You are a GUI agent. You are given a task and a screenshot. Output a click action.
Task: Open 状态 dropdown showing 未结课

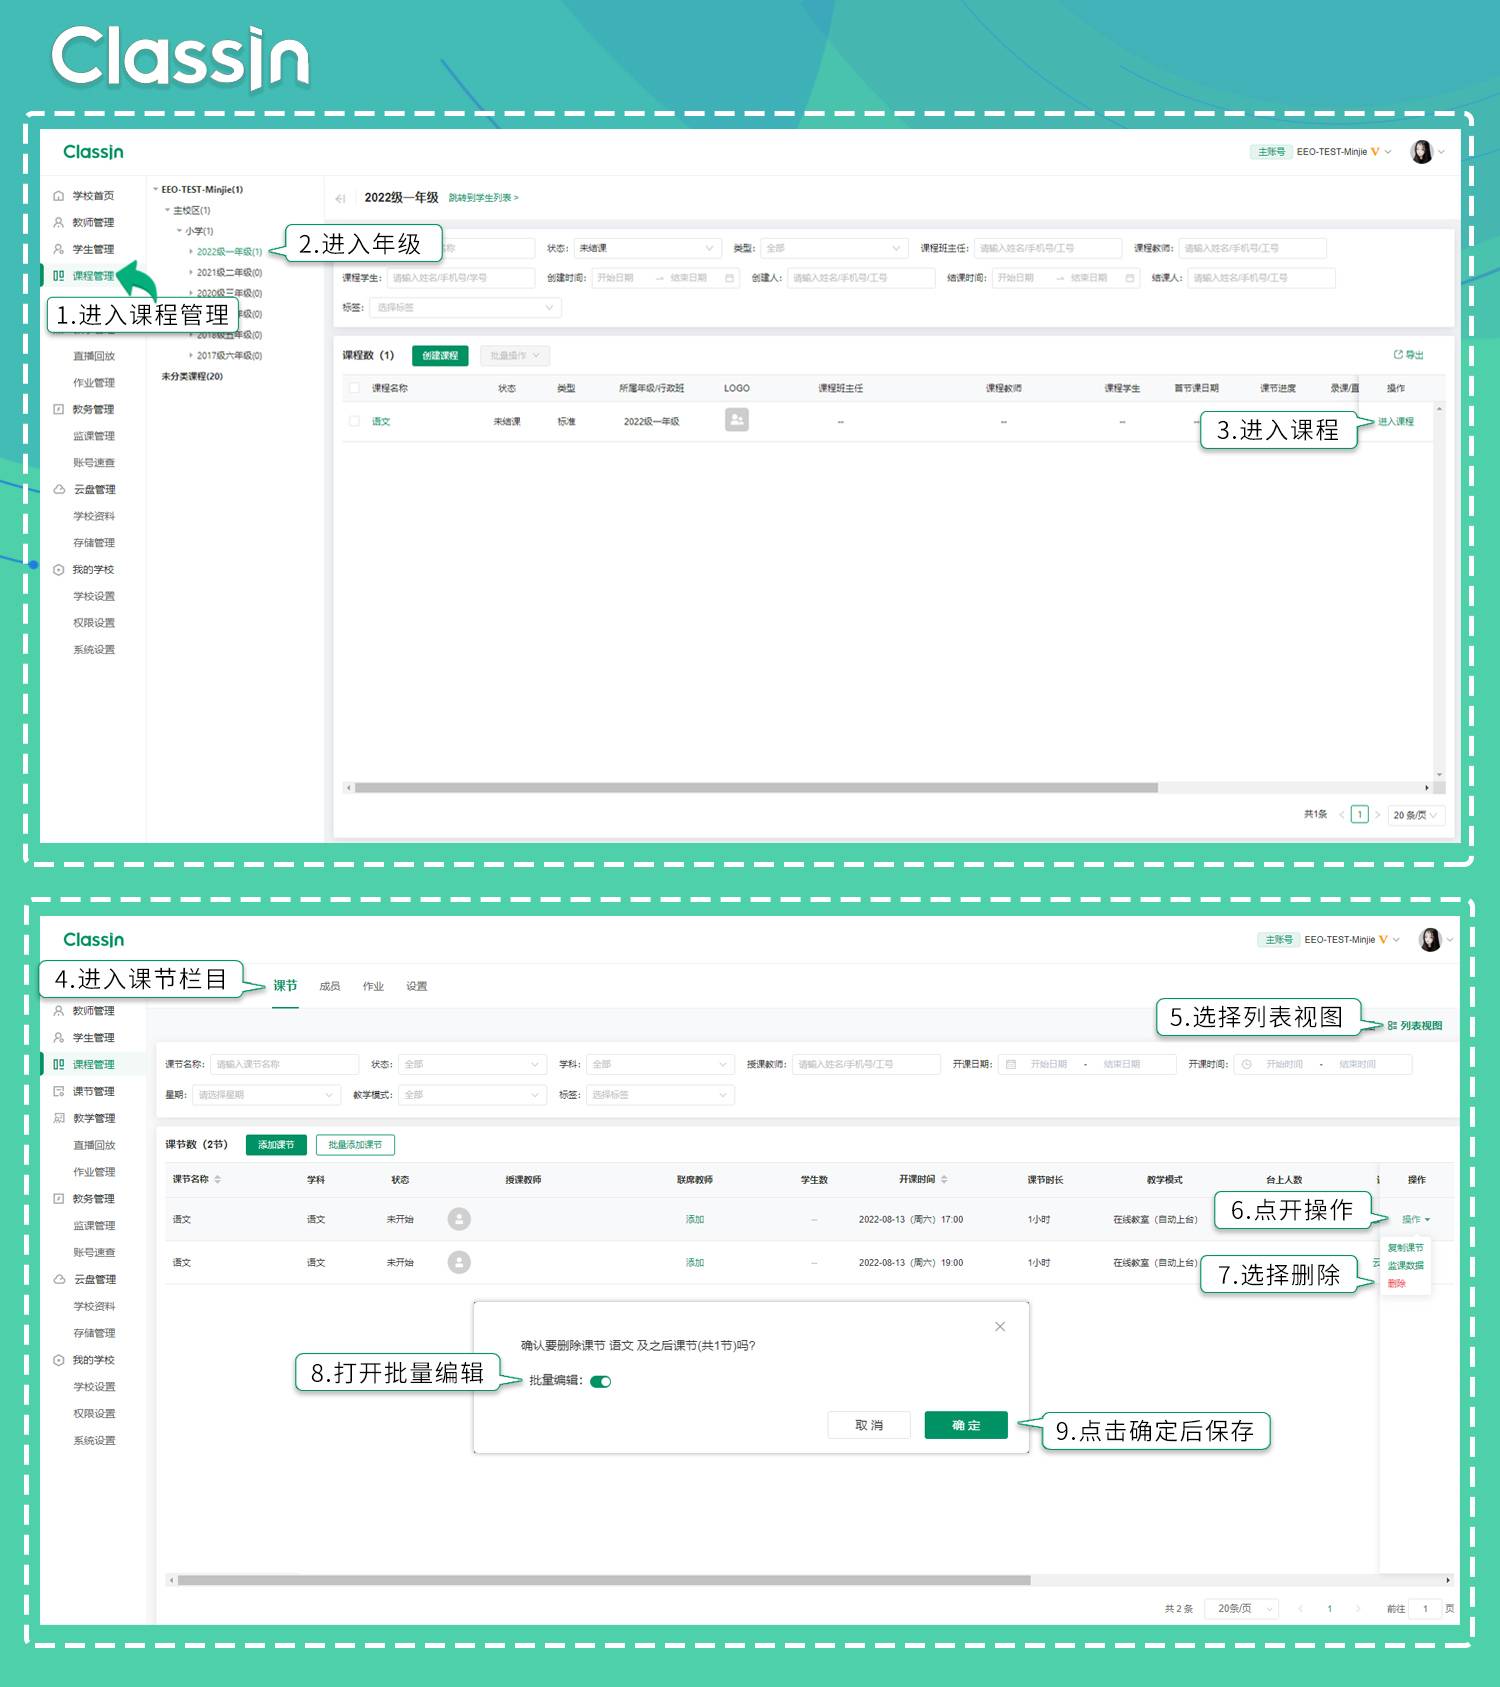(647, 248)
